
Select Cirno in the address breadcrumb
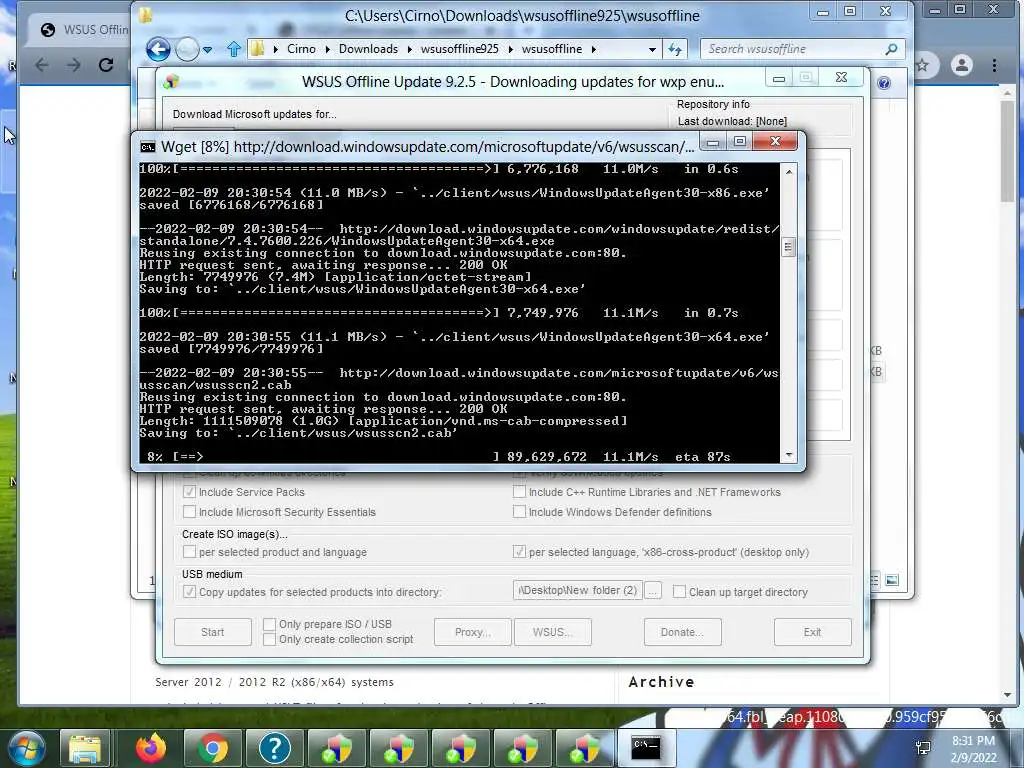tap(301, 49)
